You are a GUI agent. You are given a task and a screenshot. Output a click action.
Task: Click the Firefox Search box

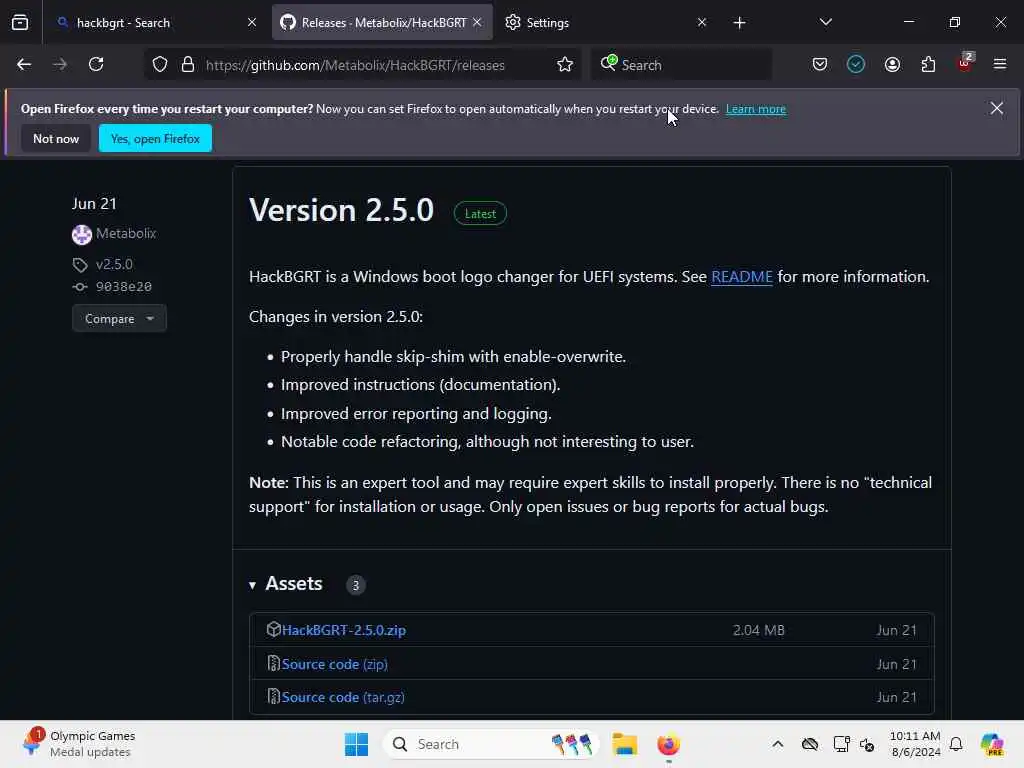(681, 65)
